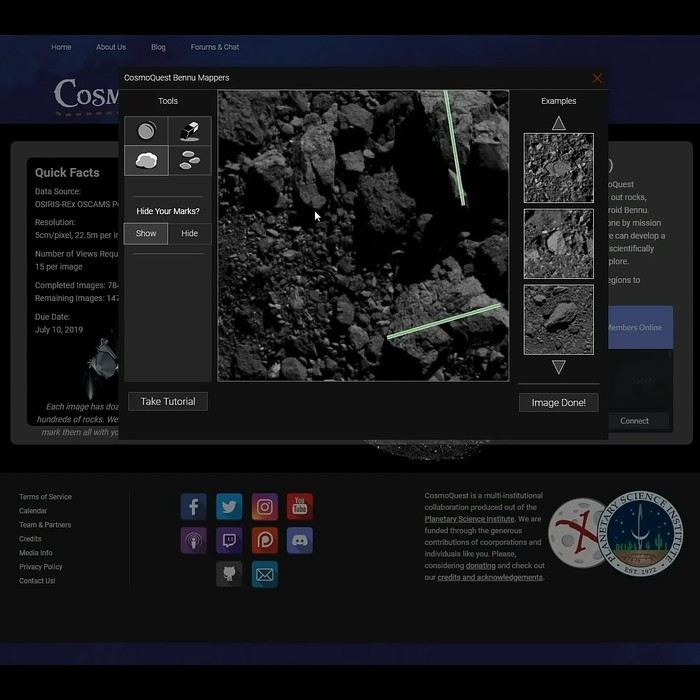Screen dimensions: 700x700
Task: Open the Discord social icon
Action: pos(299,541)
